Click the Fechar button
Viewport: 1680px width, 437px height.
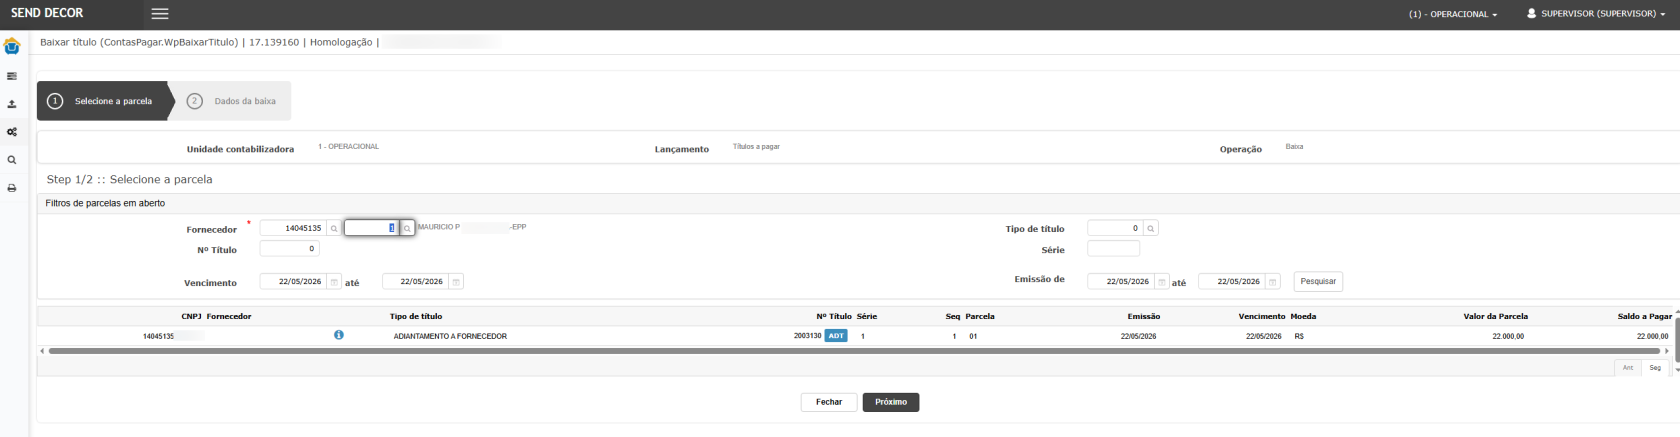[829, 402]
